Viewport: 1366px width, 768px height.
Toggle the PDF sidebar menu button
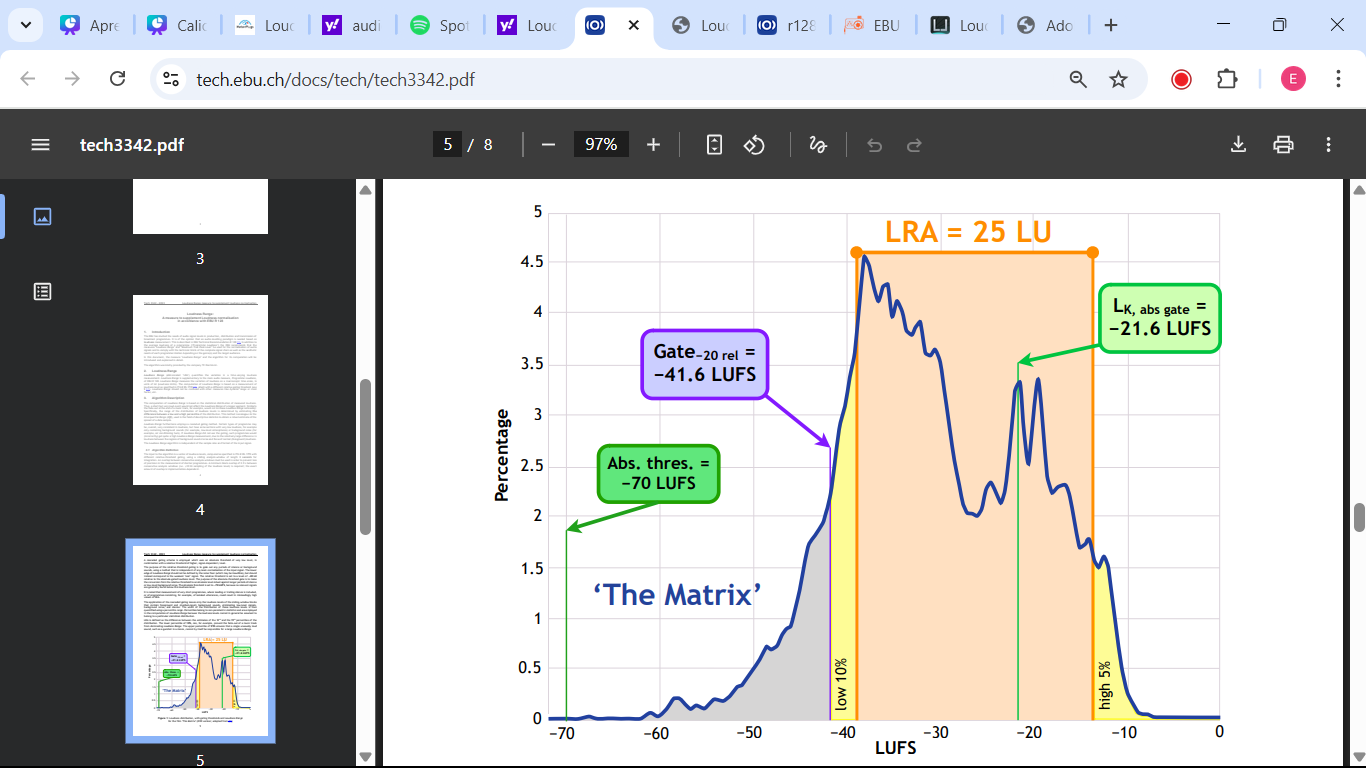pyautogui.click(x=40, y=145)
